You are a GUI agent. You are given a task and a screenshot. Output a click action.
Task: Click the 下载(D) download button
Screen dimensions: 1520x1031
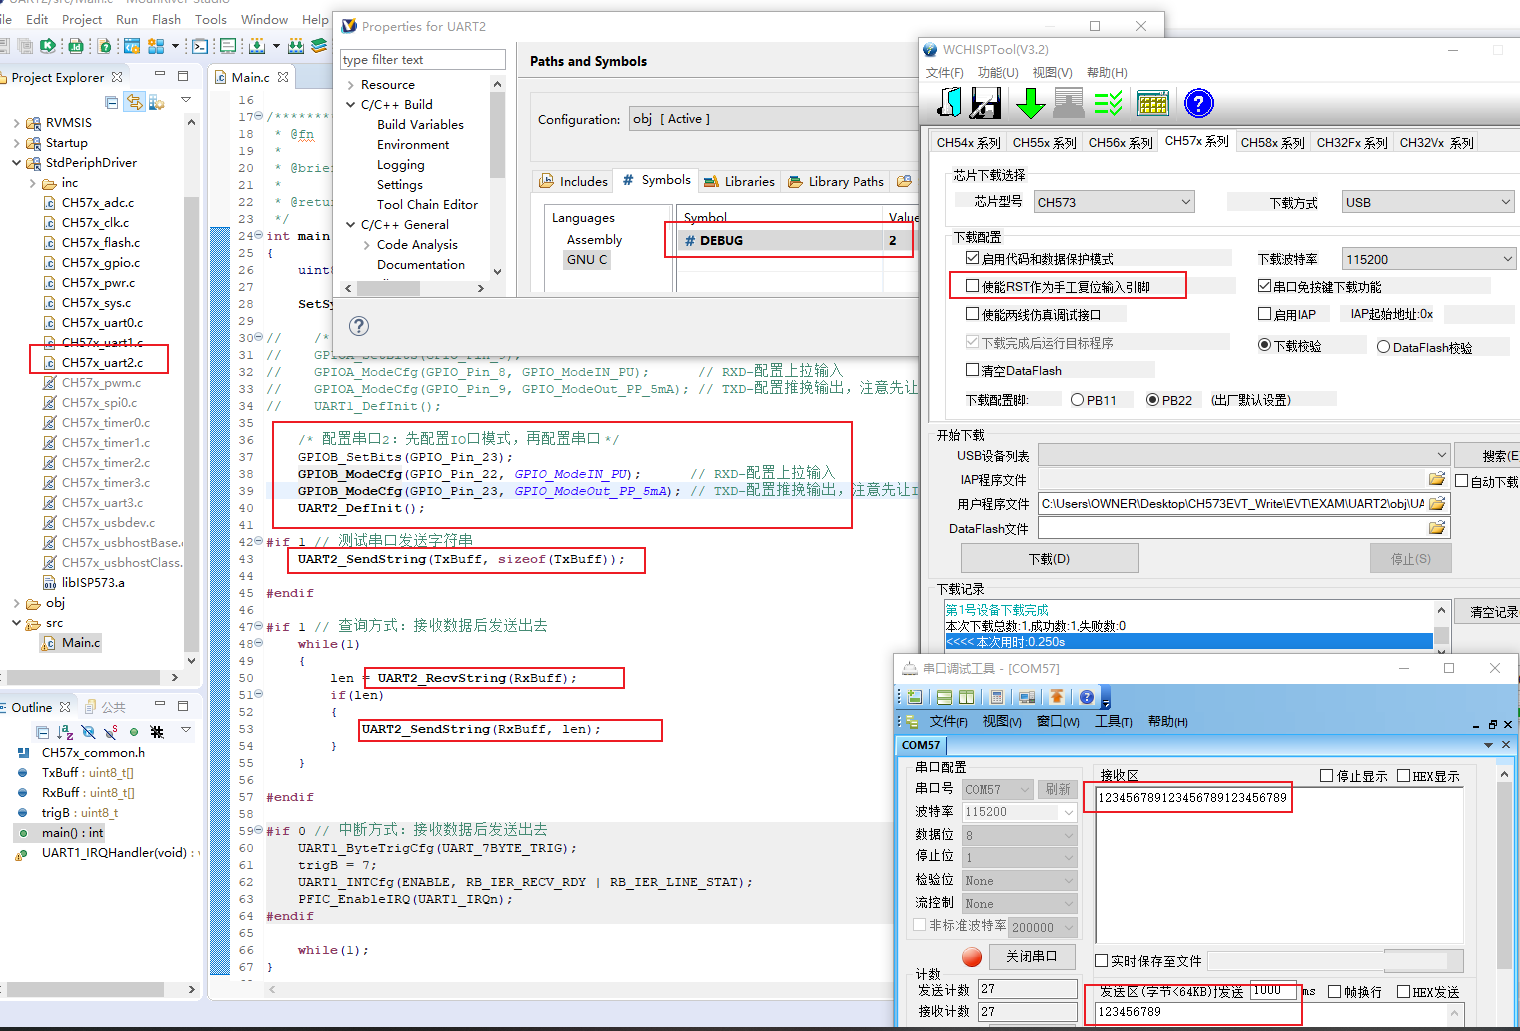[x=1050, y=559]
